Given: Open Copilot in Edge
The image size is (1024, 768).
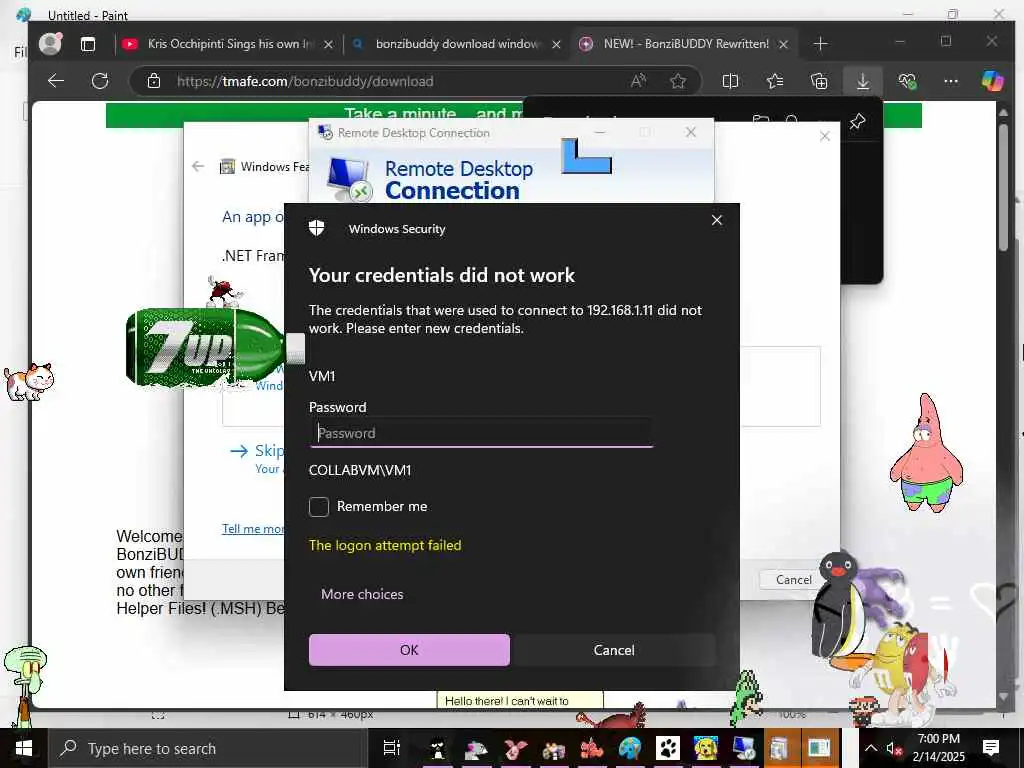Looking at the screenshot, I should click(x=992, y=81).
